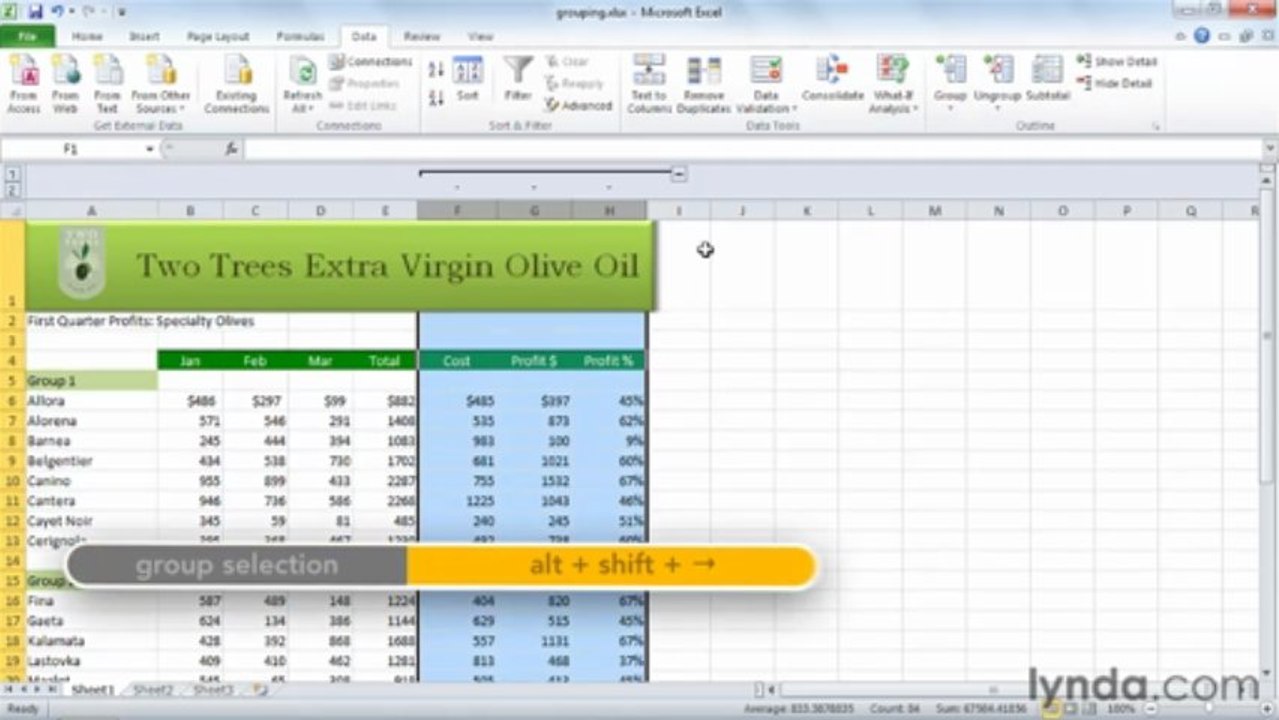Click the insert new worksheet icon

pyautogui.click(x=260, y=689)
